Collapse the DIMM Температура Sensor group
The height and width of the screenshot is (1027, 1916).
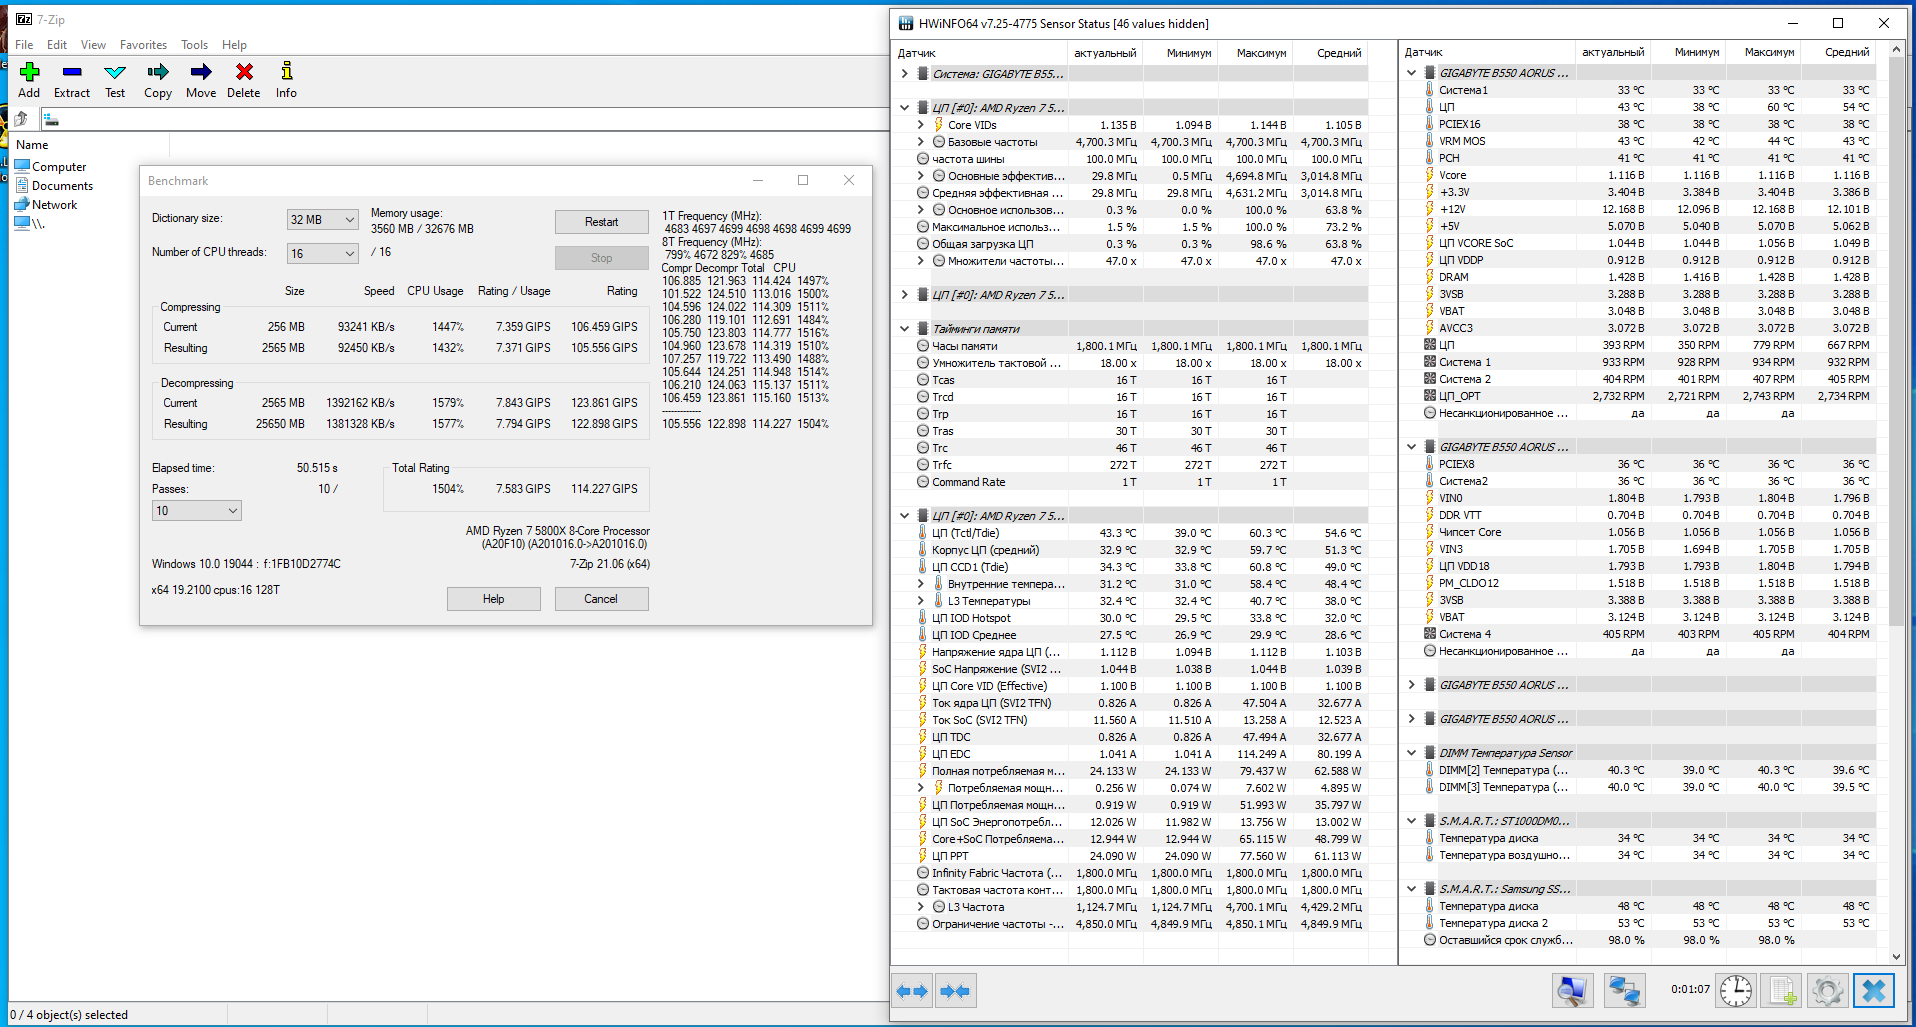(x=1411, y=753)
